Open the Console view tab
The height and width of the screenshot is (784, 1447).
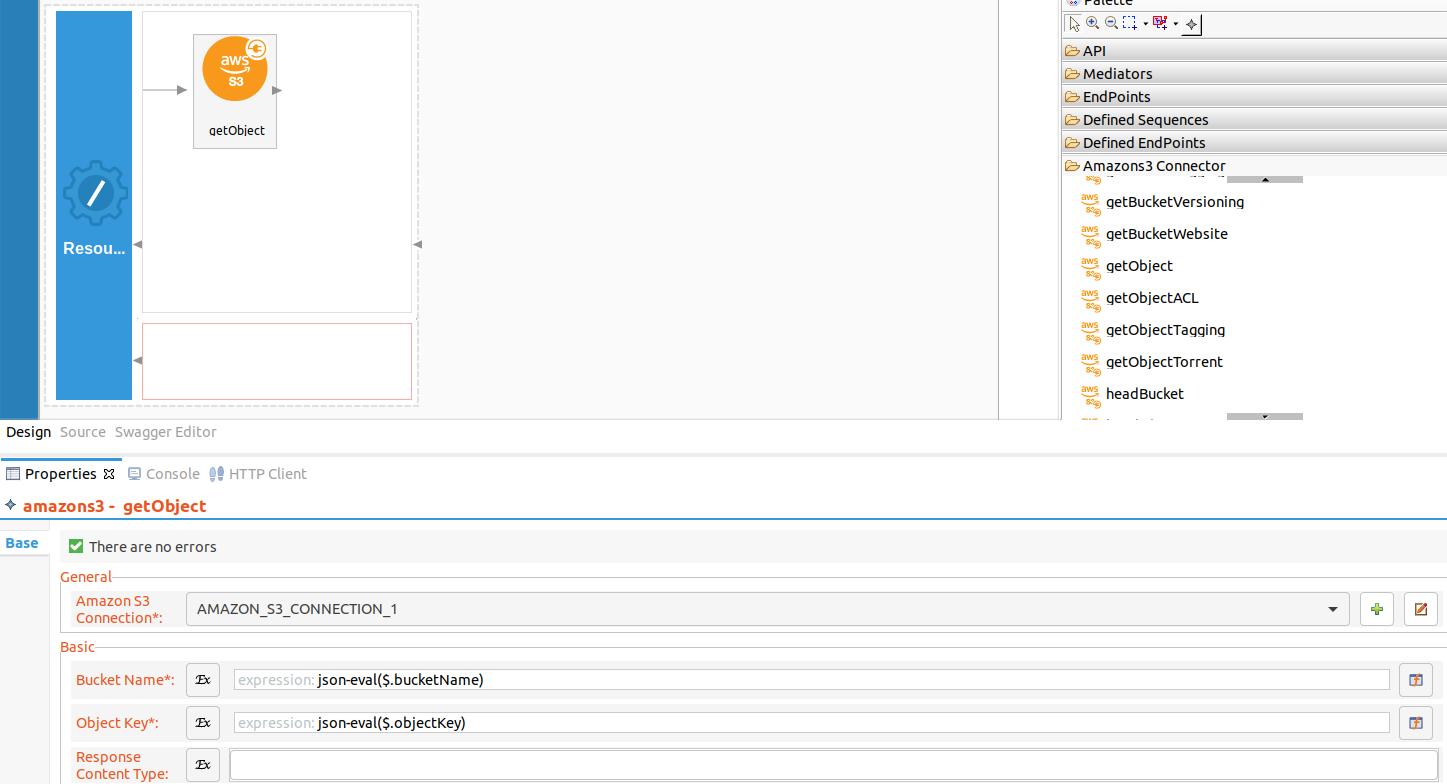[164, 474]
